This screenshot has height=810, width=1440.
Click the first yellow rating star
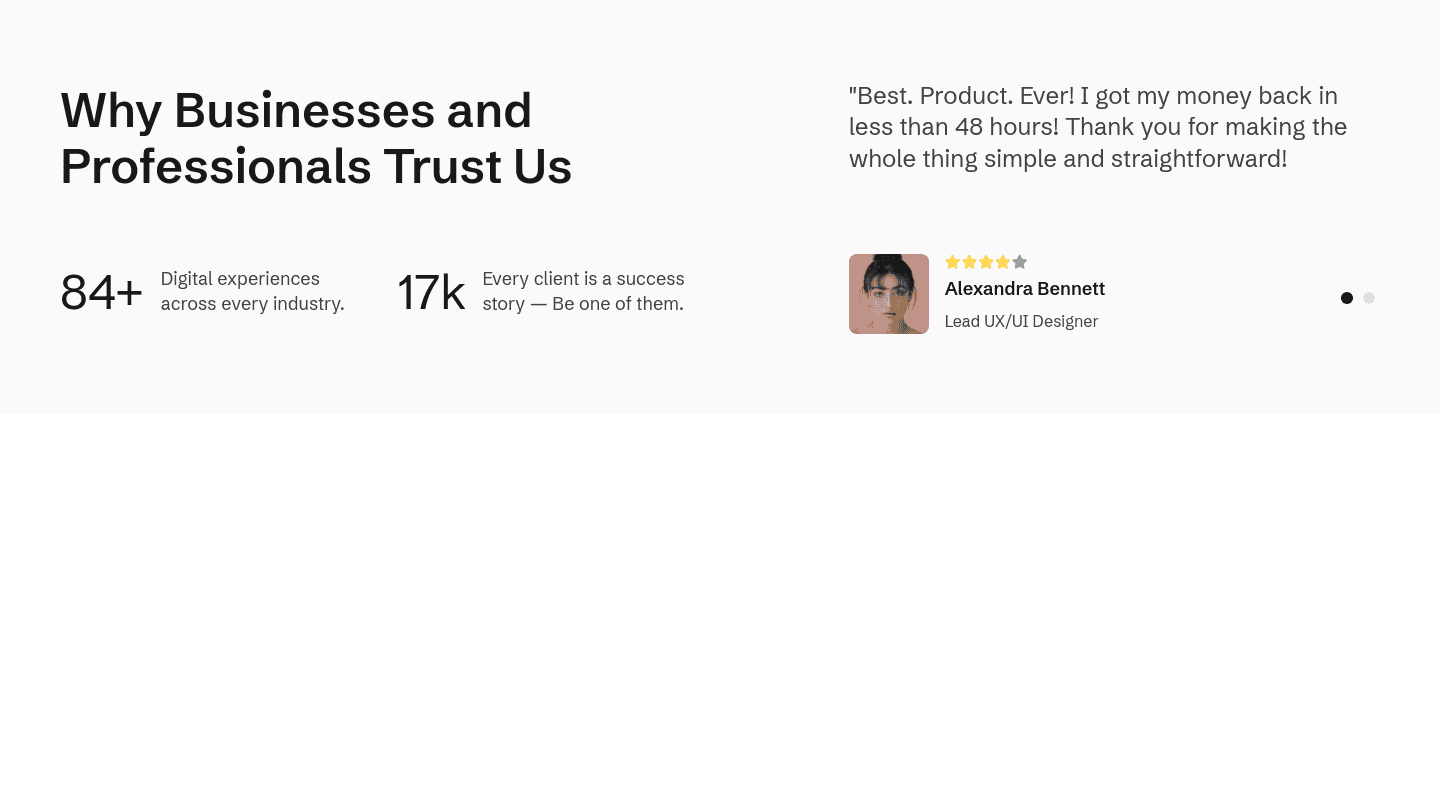pyautogui.click(x=952, y=262)
